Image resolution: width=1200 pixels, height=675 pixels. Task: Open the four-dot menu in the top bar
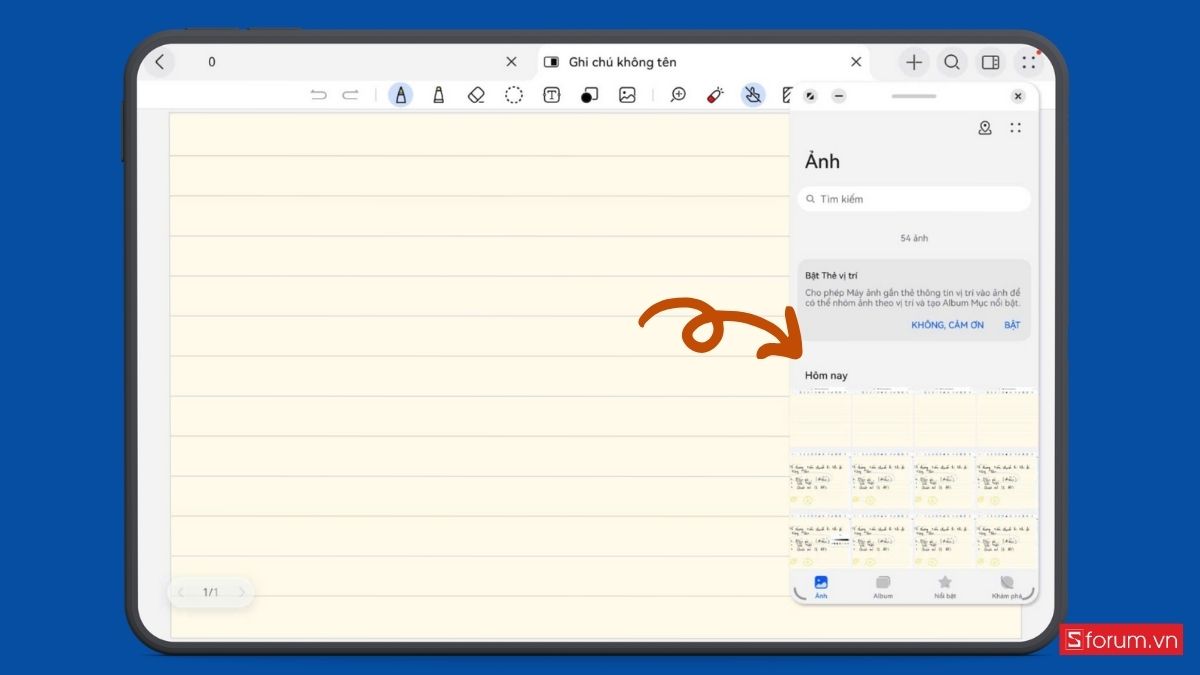point(1028,62)
